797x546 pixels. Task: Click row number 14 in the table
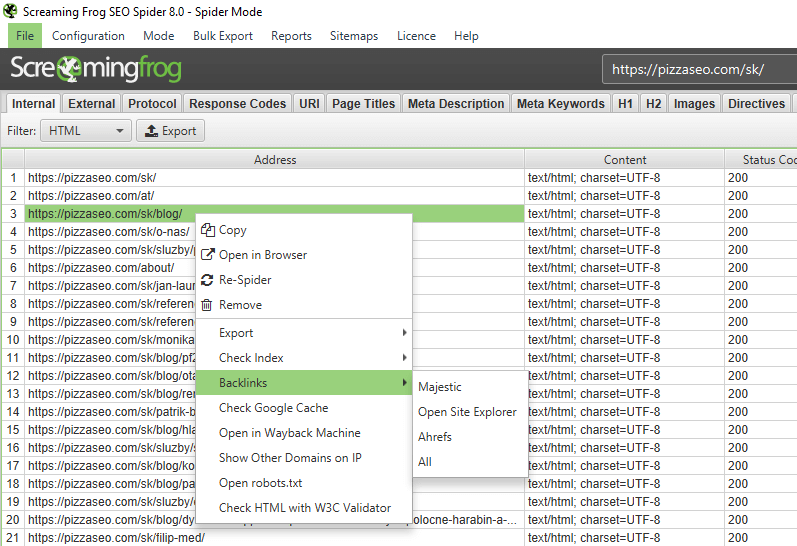tap(13, 411)
